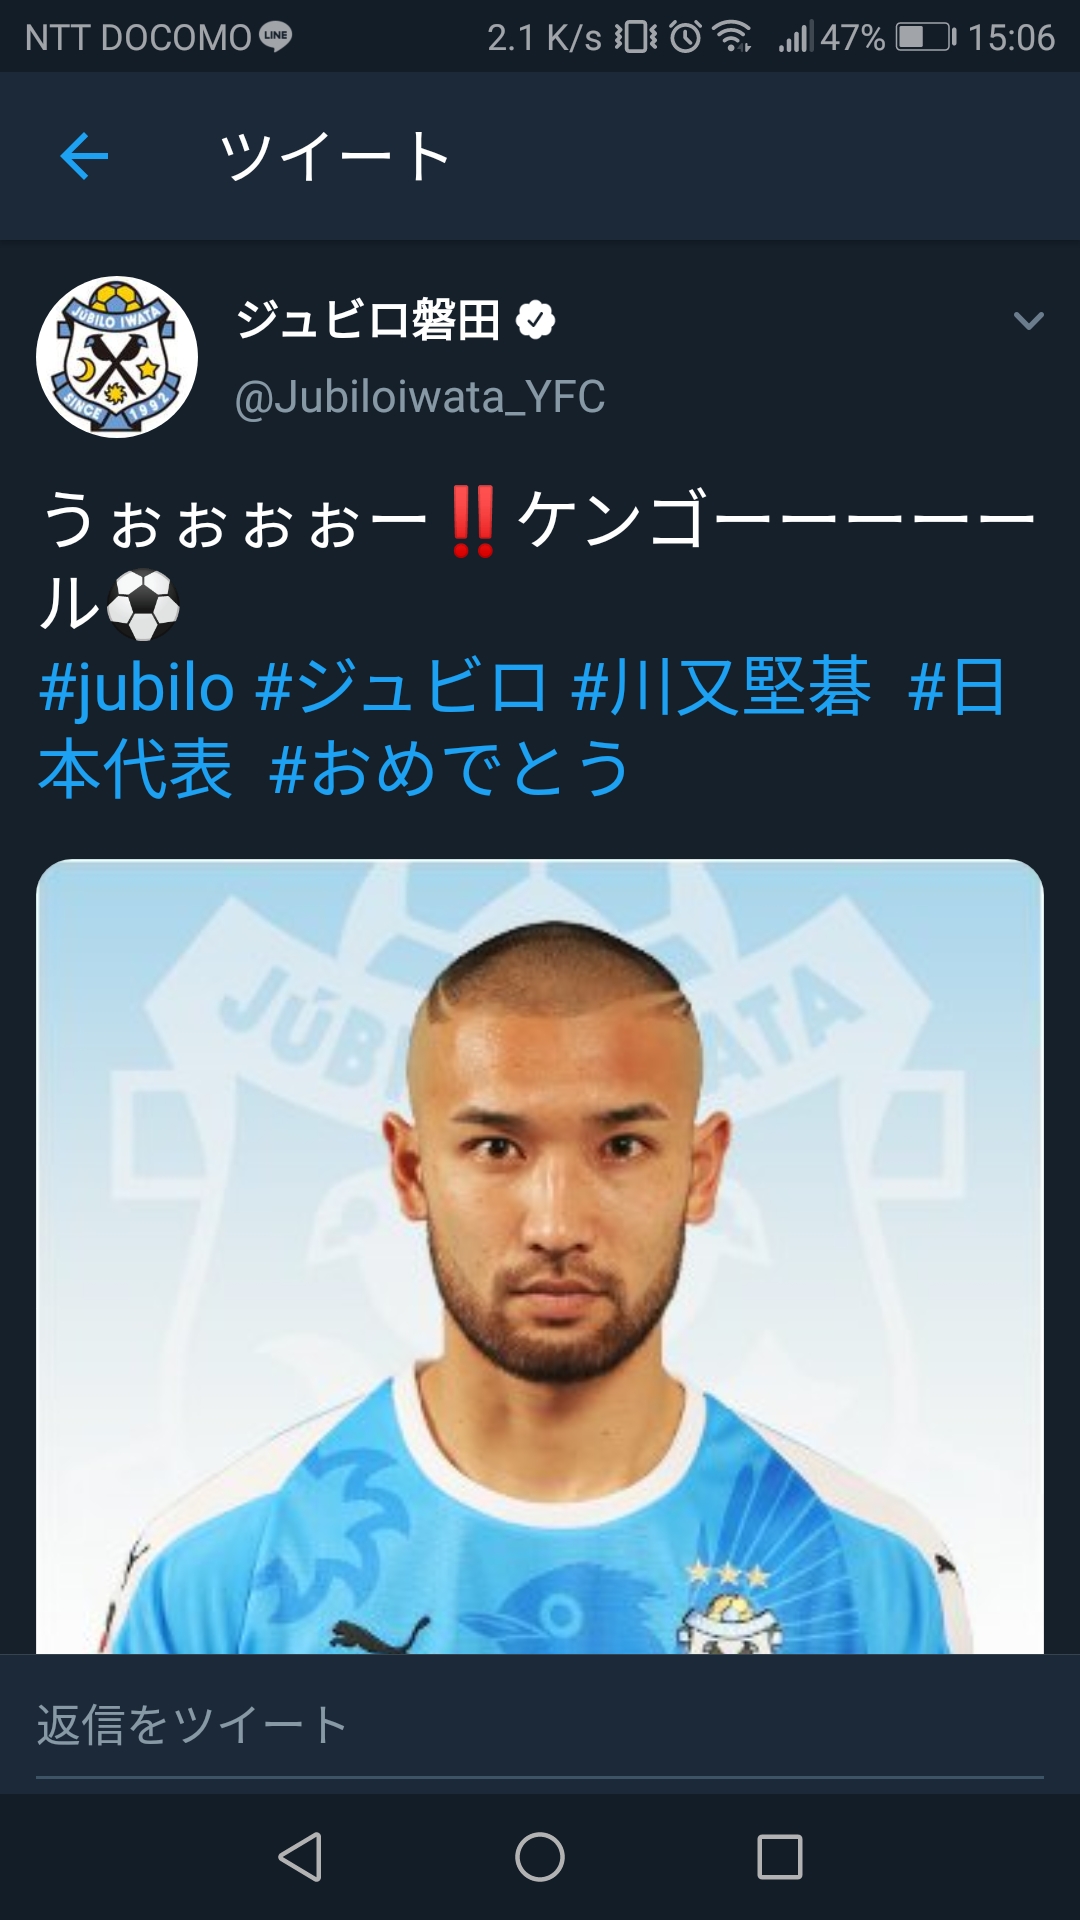The height and width of the screenshot is (1920, 1080).
Task: Tap the Android home circle button
Action: (540, 1857)
